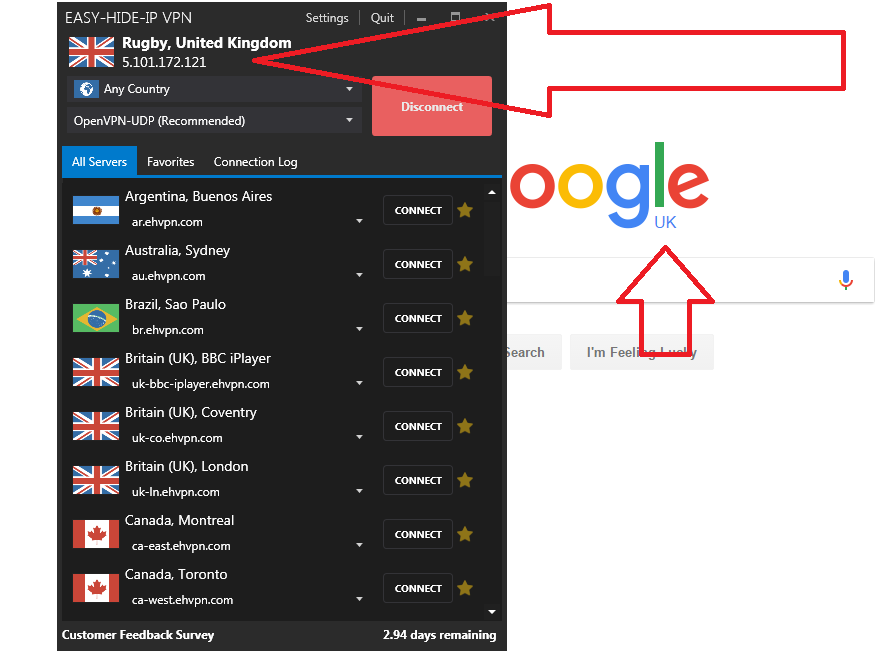The width and height of the screenshot is (875, 651).
Task: Expand the ar.ehvpn.com address dropdown
Action: (359, 221)
